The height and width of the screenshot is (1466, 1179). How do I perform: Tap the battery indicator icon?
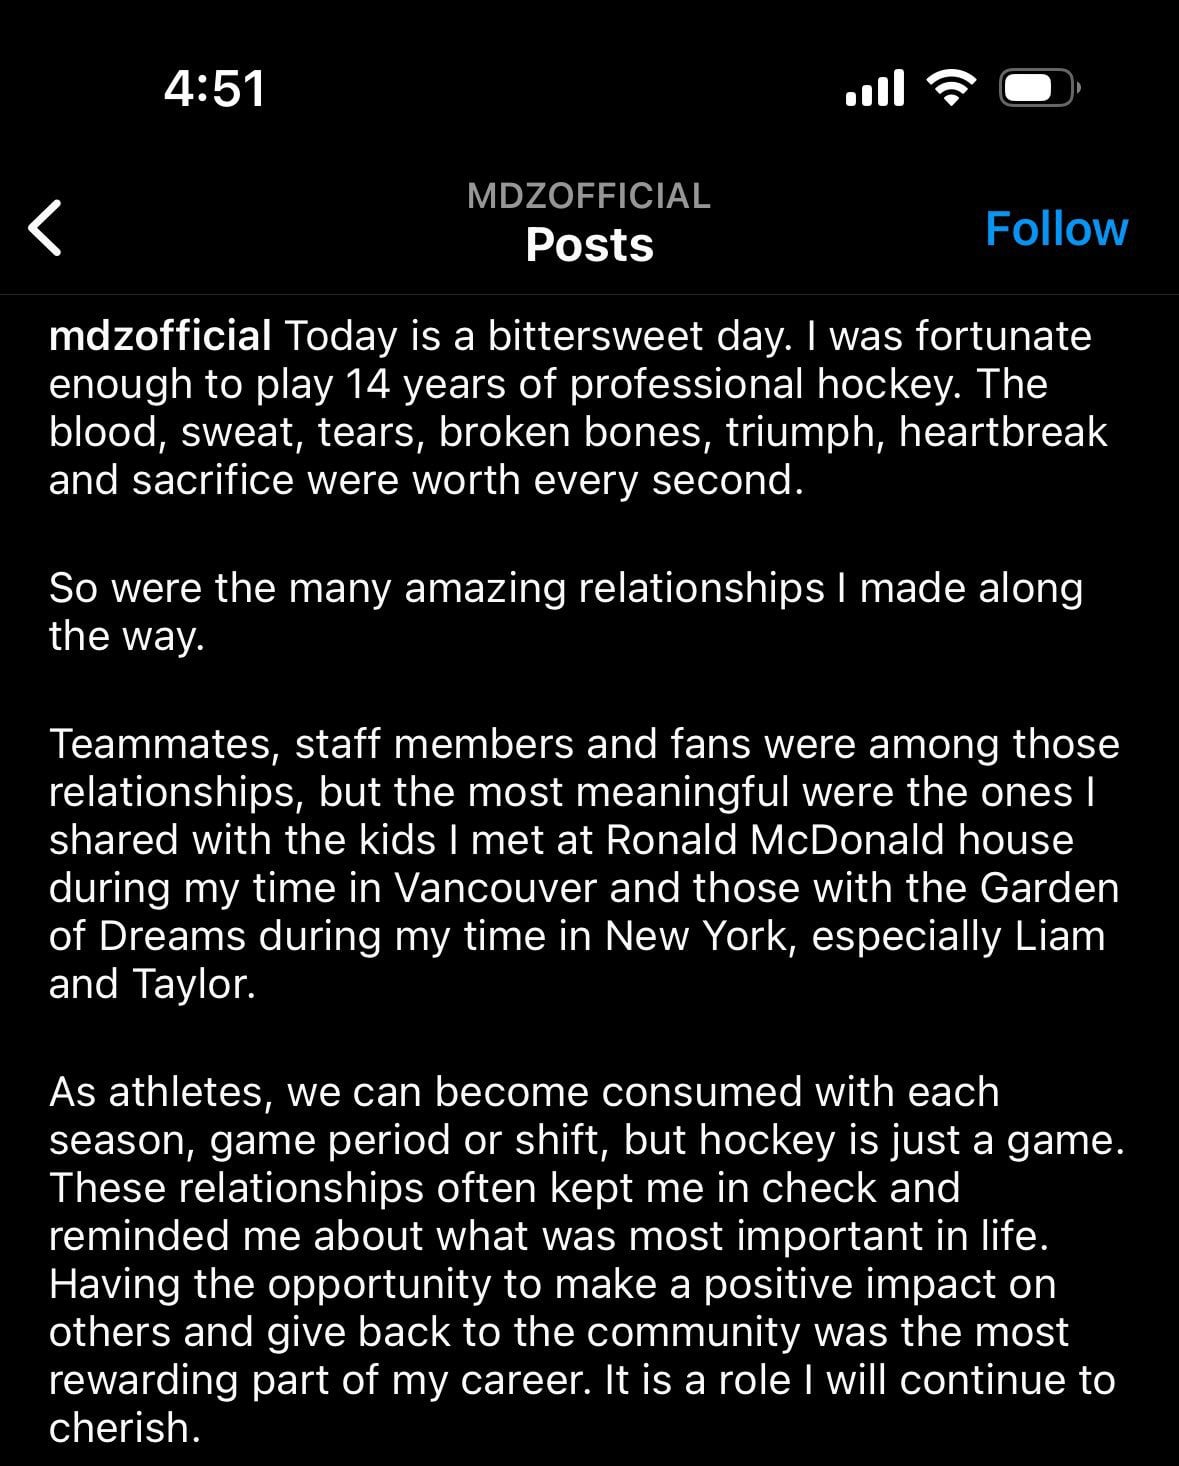point(1037,89)
